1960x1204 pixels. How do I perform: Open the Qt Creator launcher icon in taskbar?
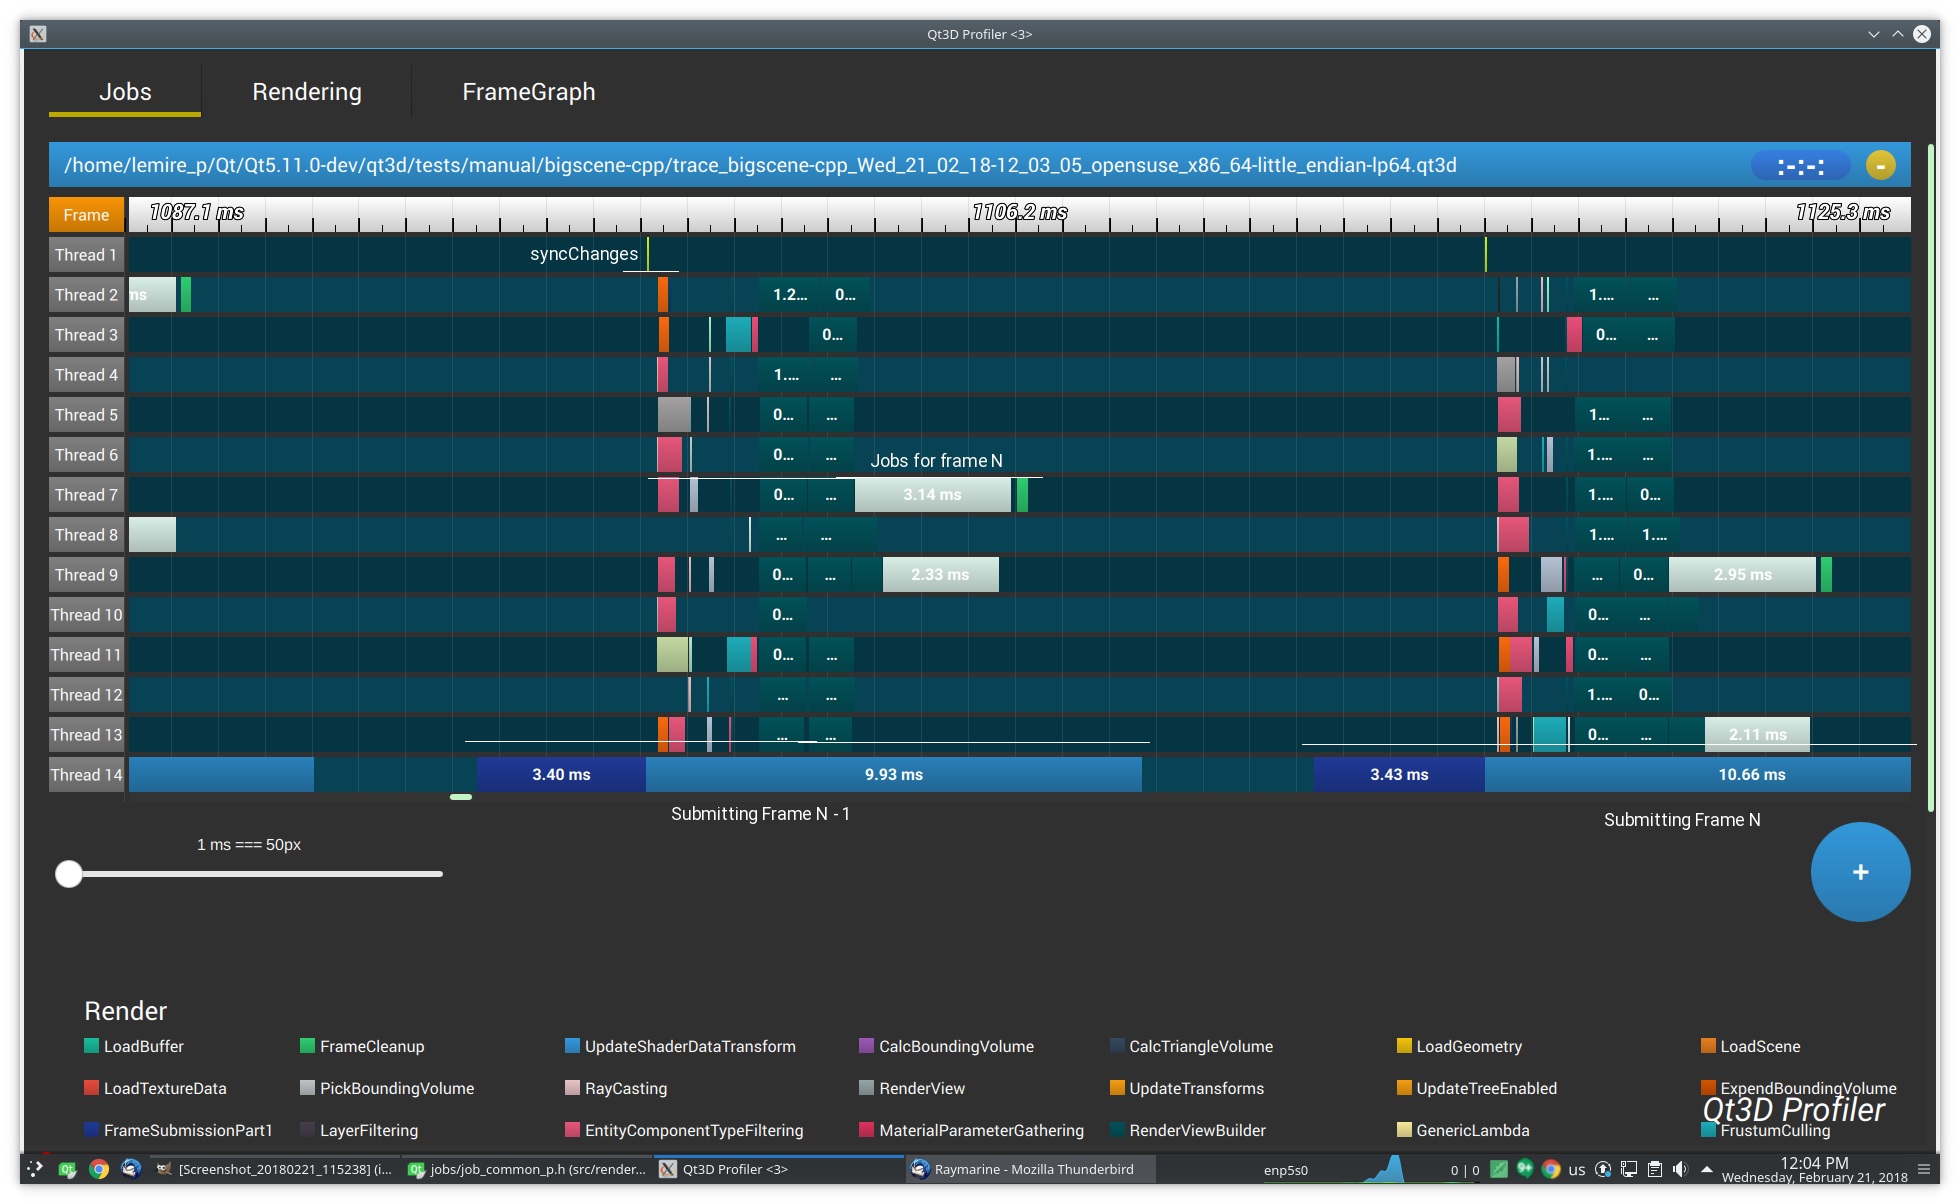[x=67, y=1169]
